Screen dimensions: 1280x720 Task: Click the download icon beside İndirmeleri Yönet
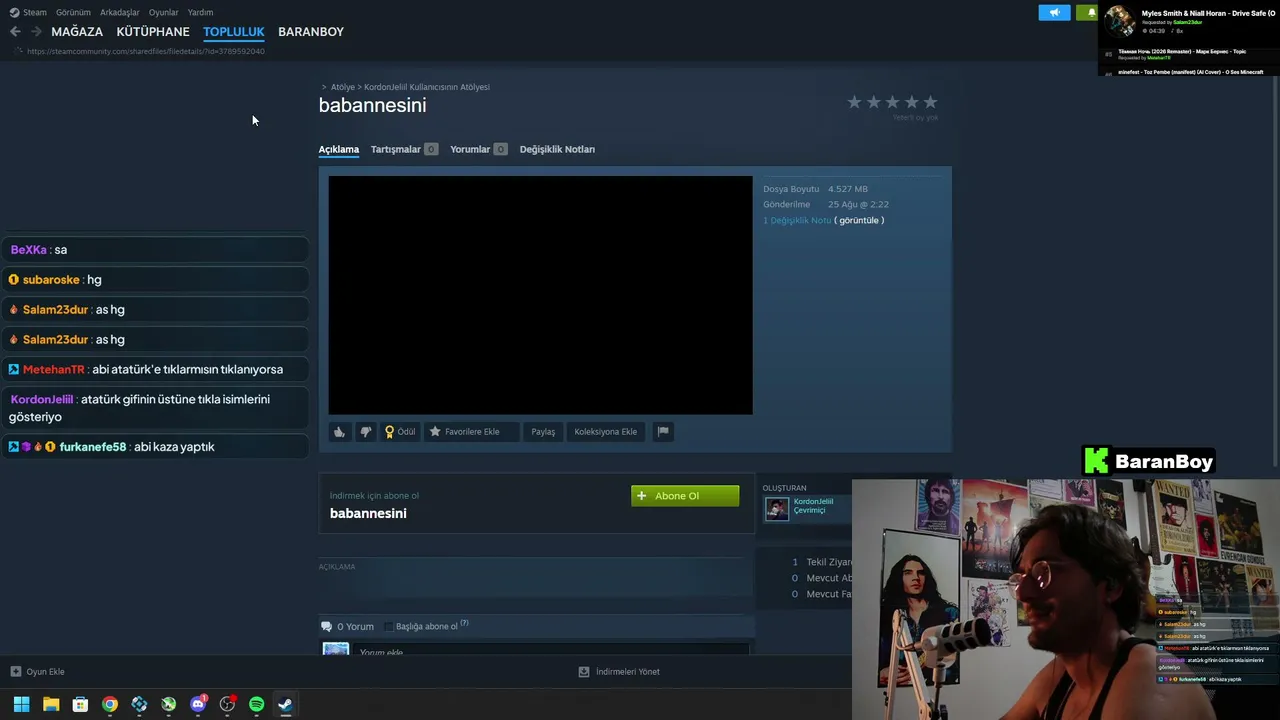tap(584, 672)
